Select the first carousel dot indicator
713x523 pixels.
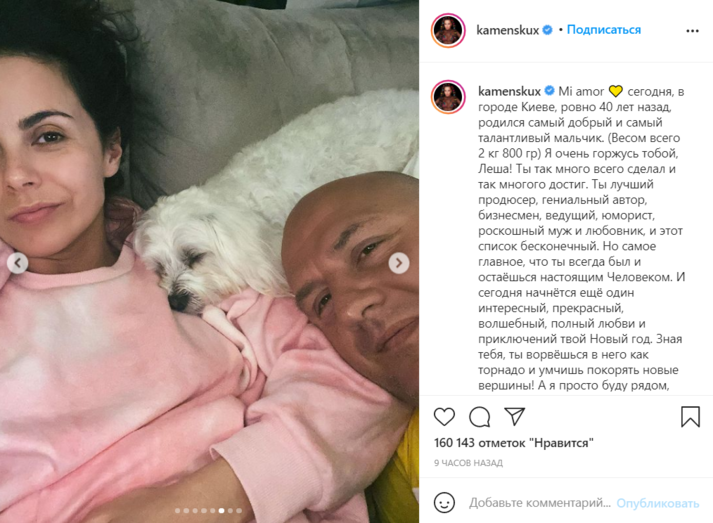pos(178,511)
